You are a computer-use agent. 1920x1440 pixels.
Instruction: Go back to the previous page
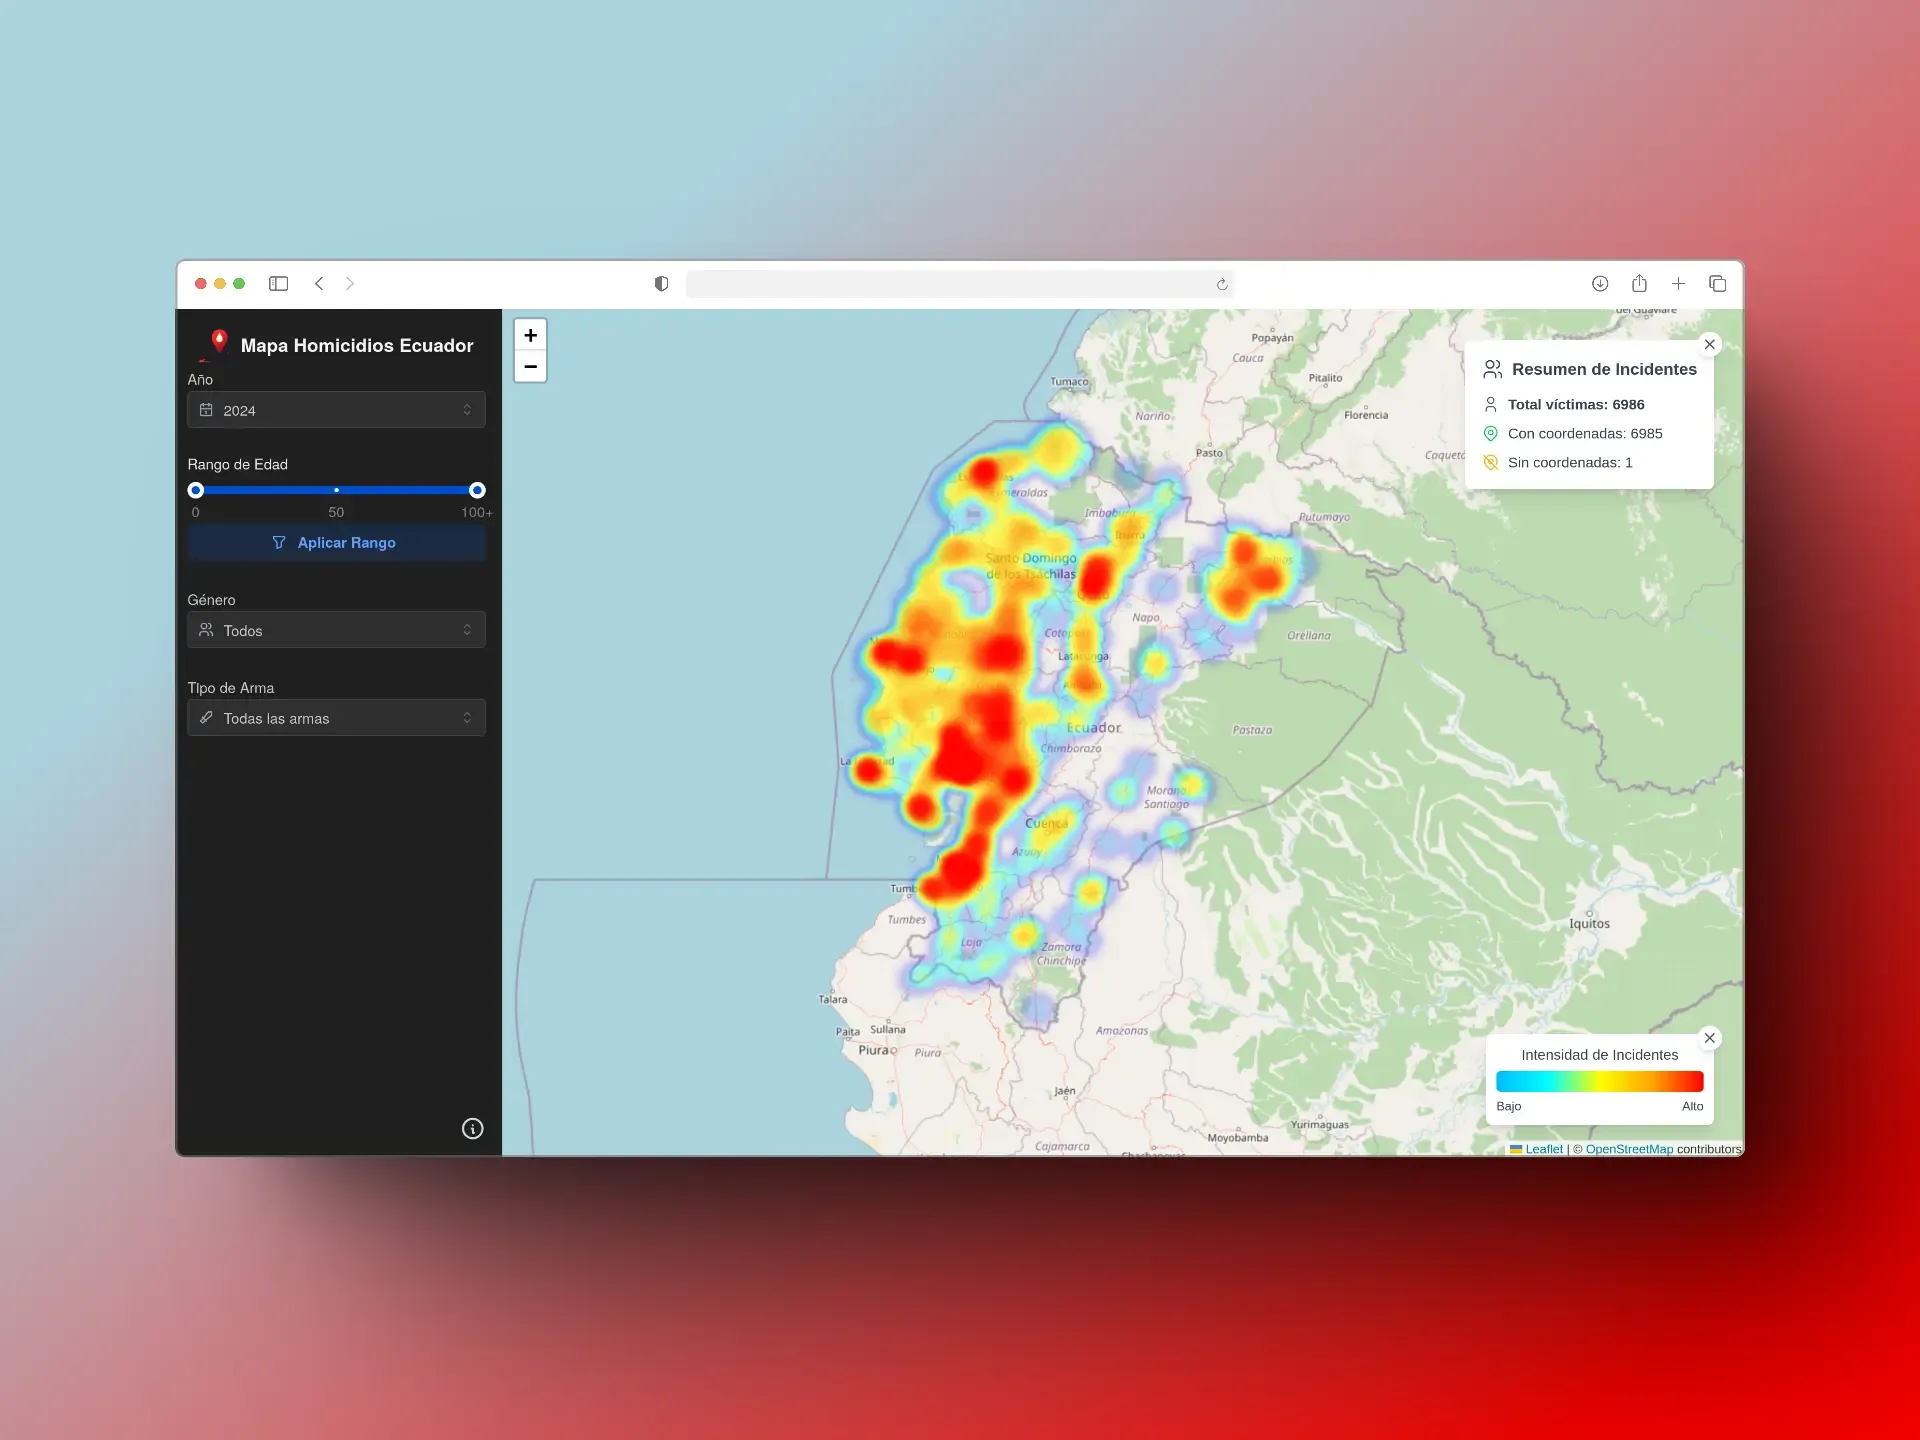pos(319,284)
